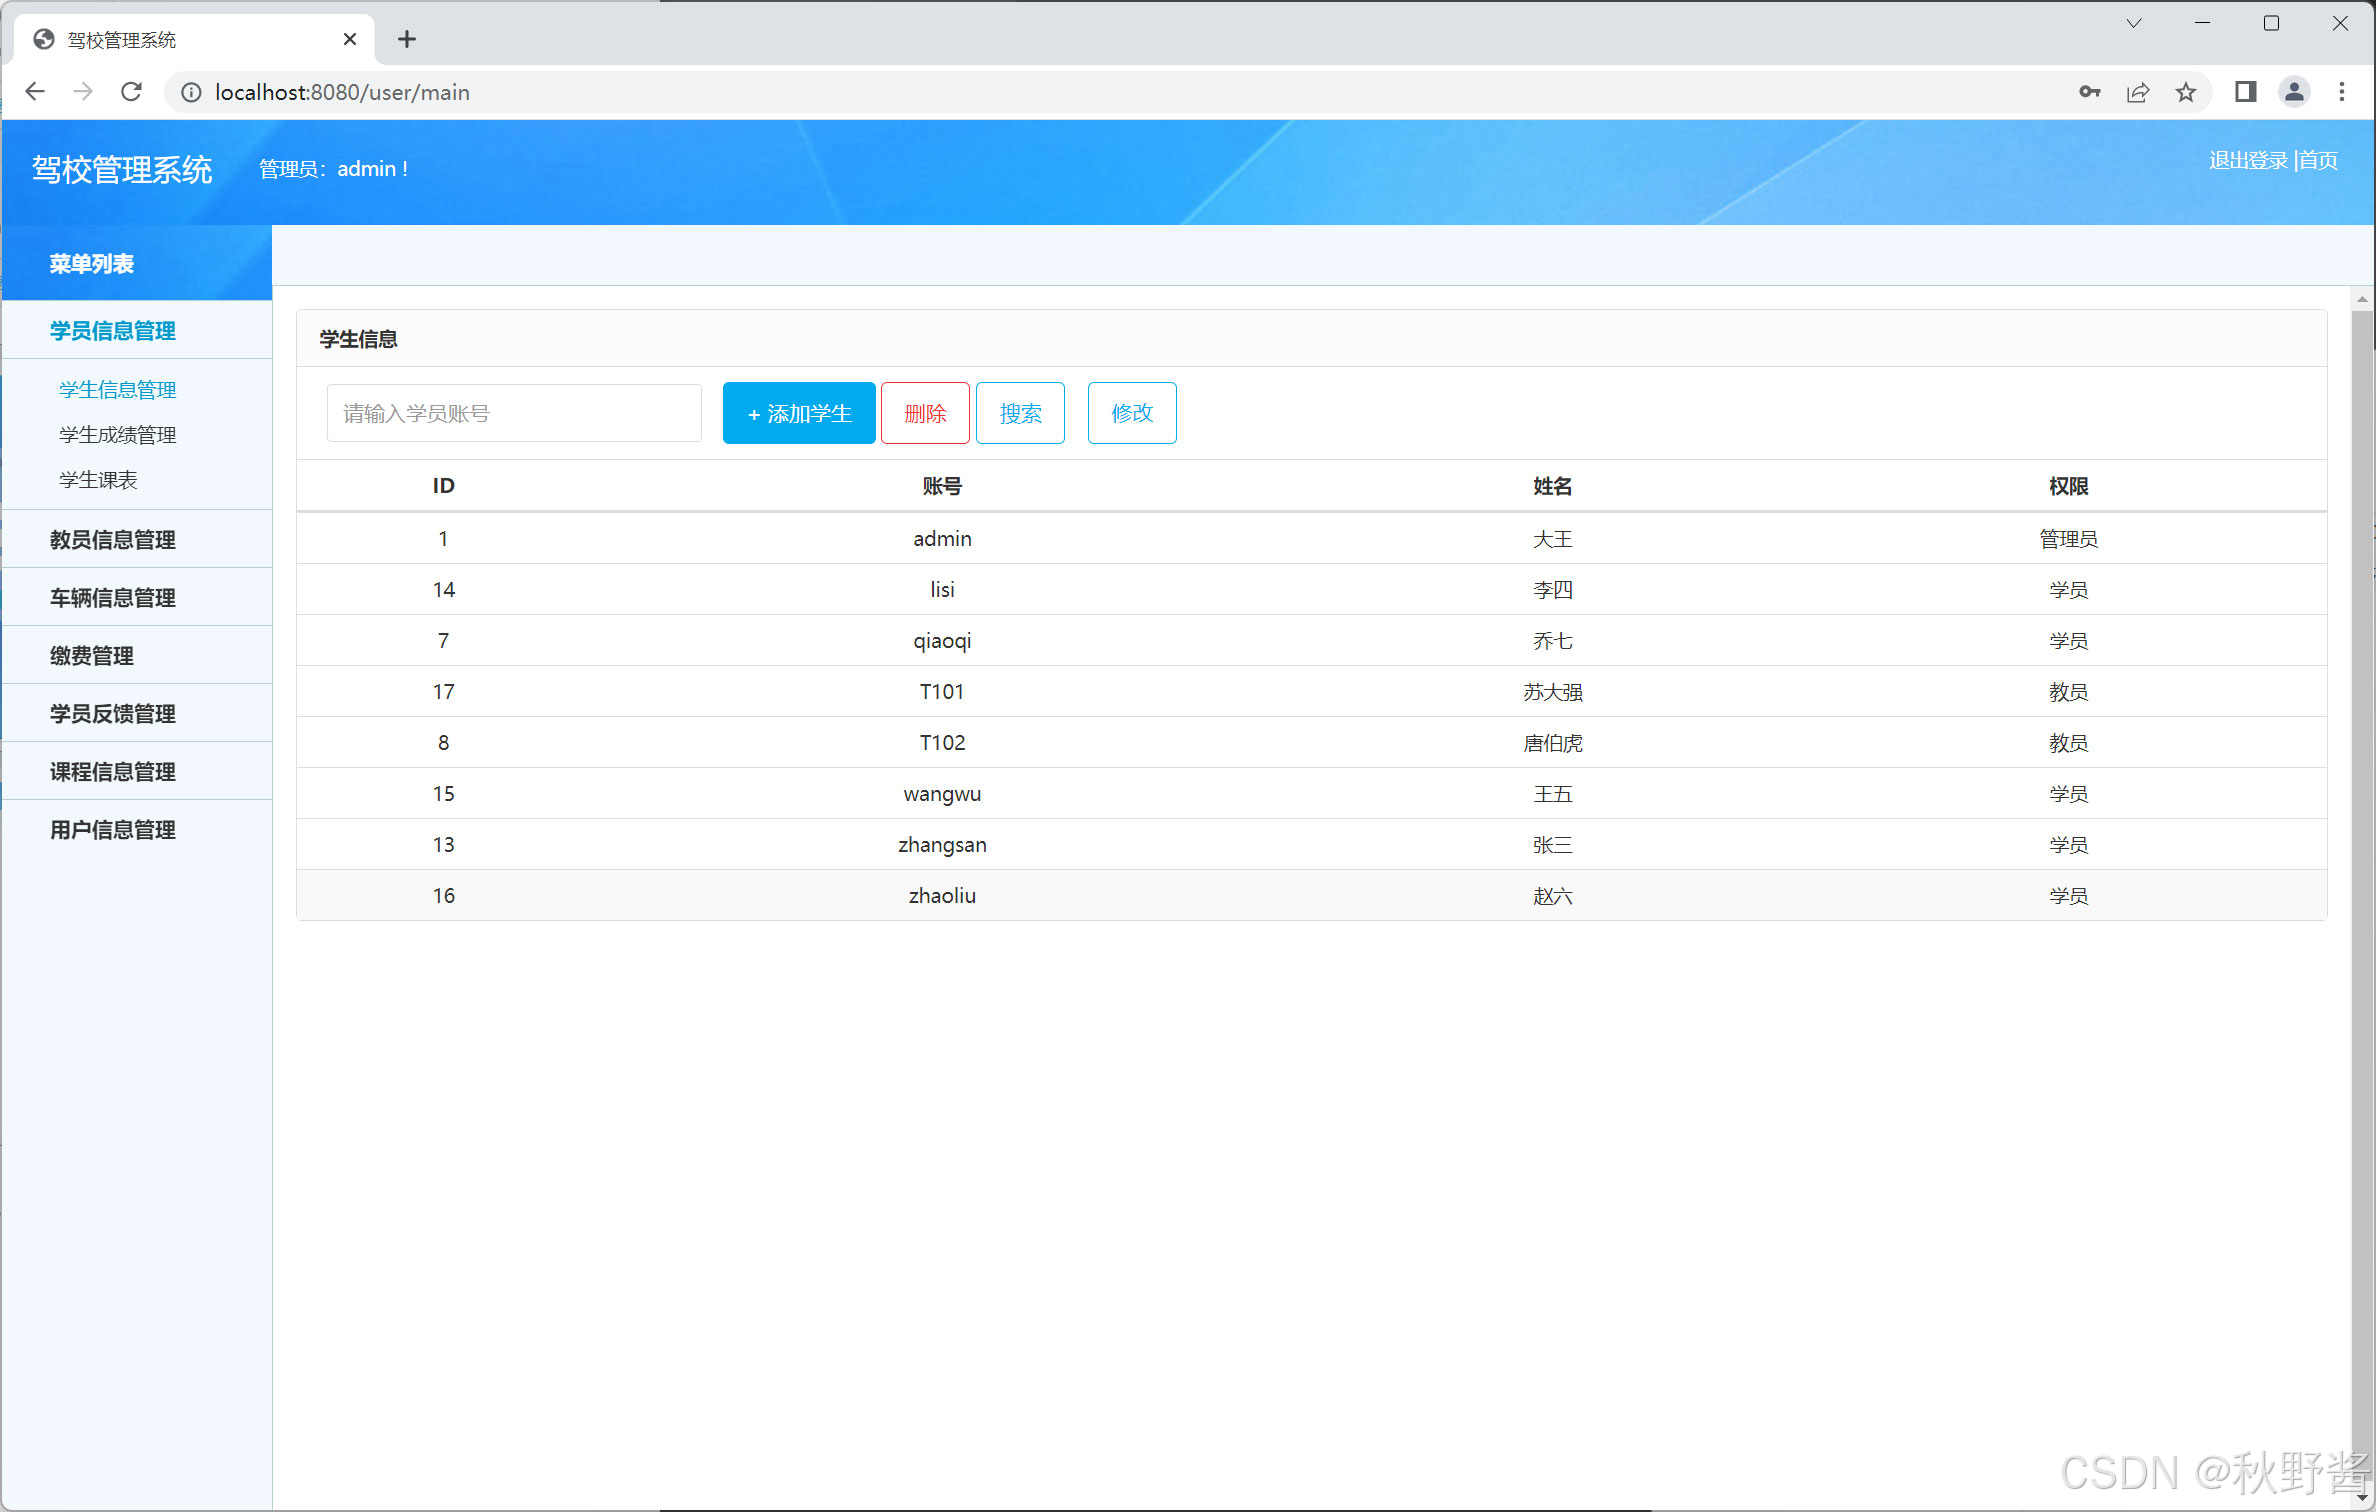Open browser side panel icon
This screenshot has height=1512, width=2376.
pos(2245,92)
